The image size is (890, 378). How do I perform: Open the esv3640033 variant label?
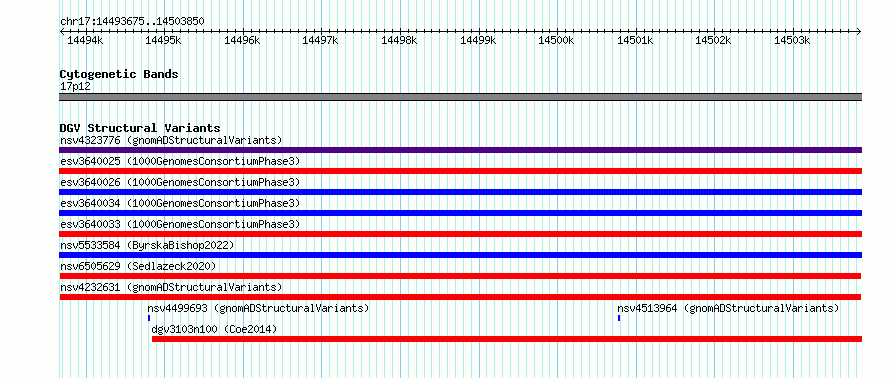point(180,224)
